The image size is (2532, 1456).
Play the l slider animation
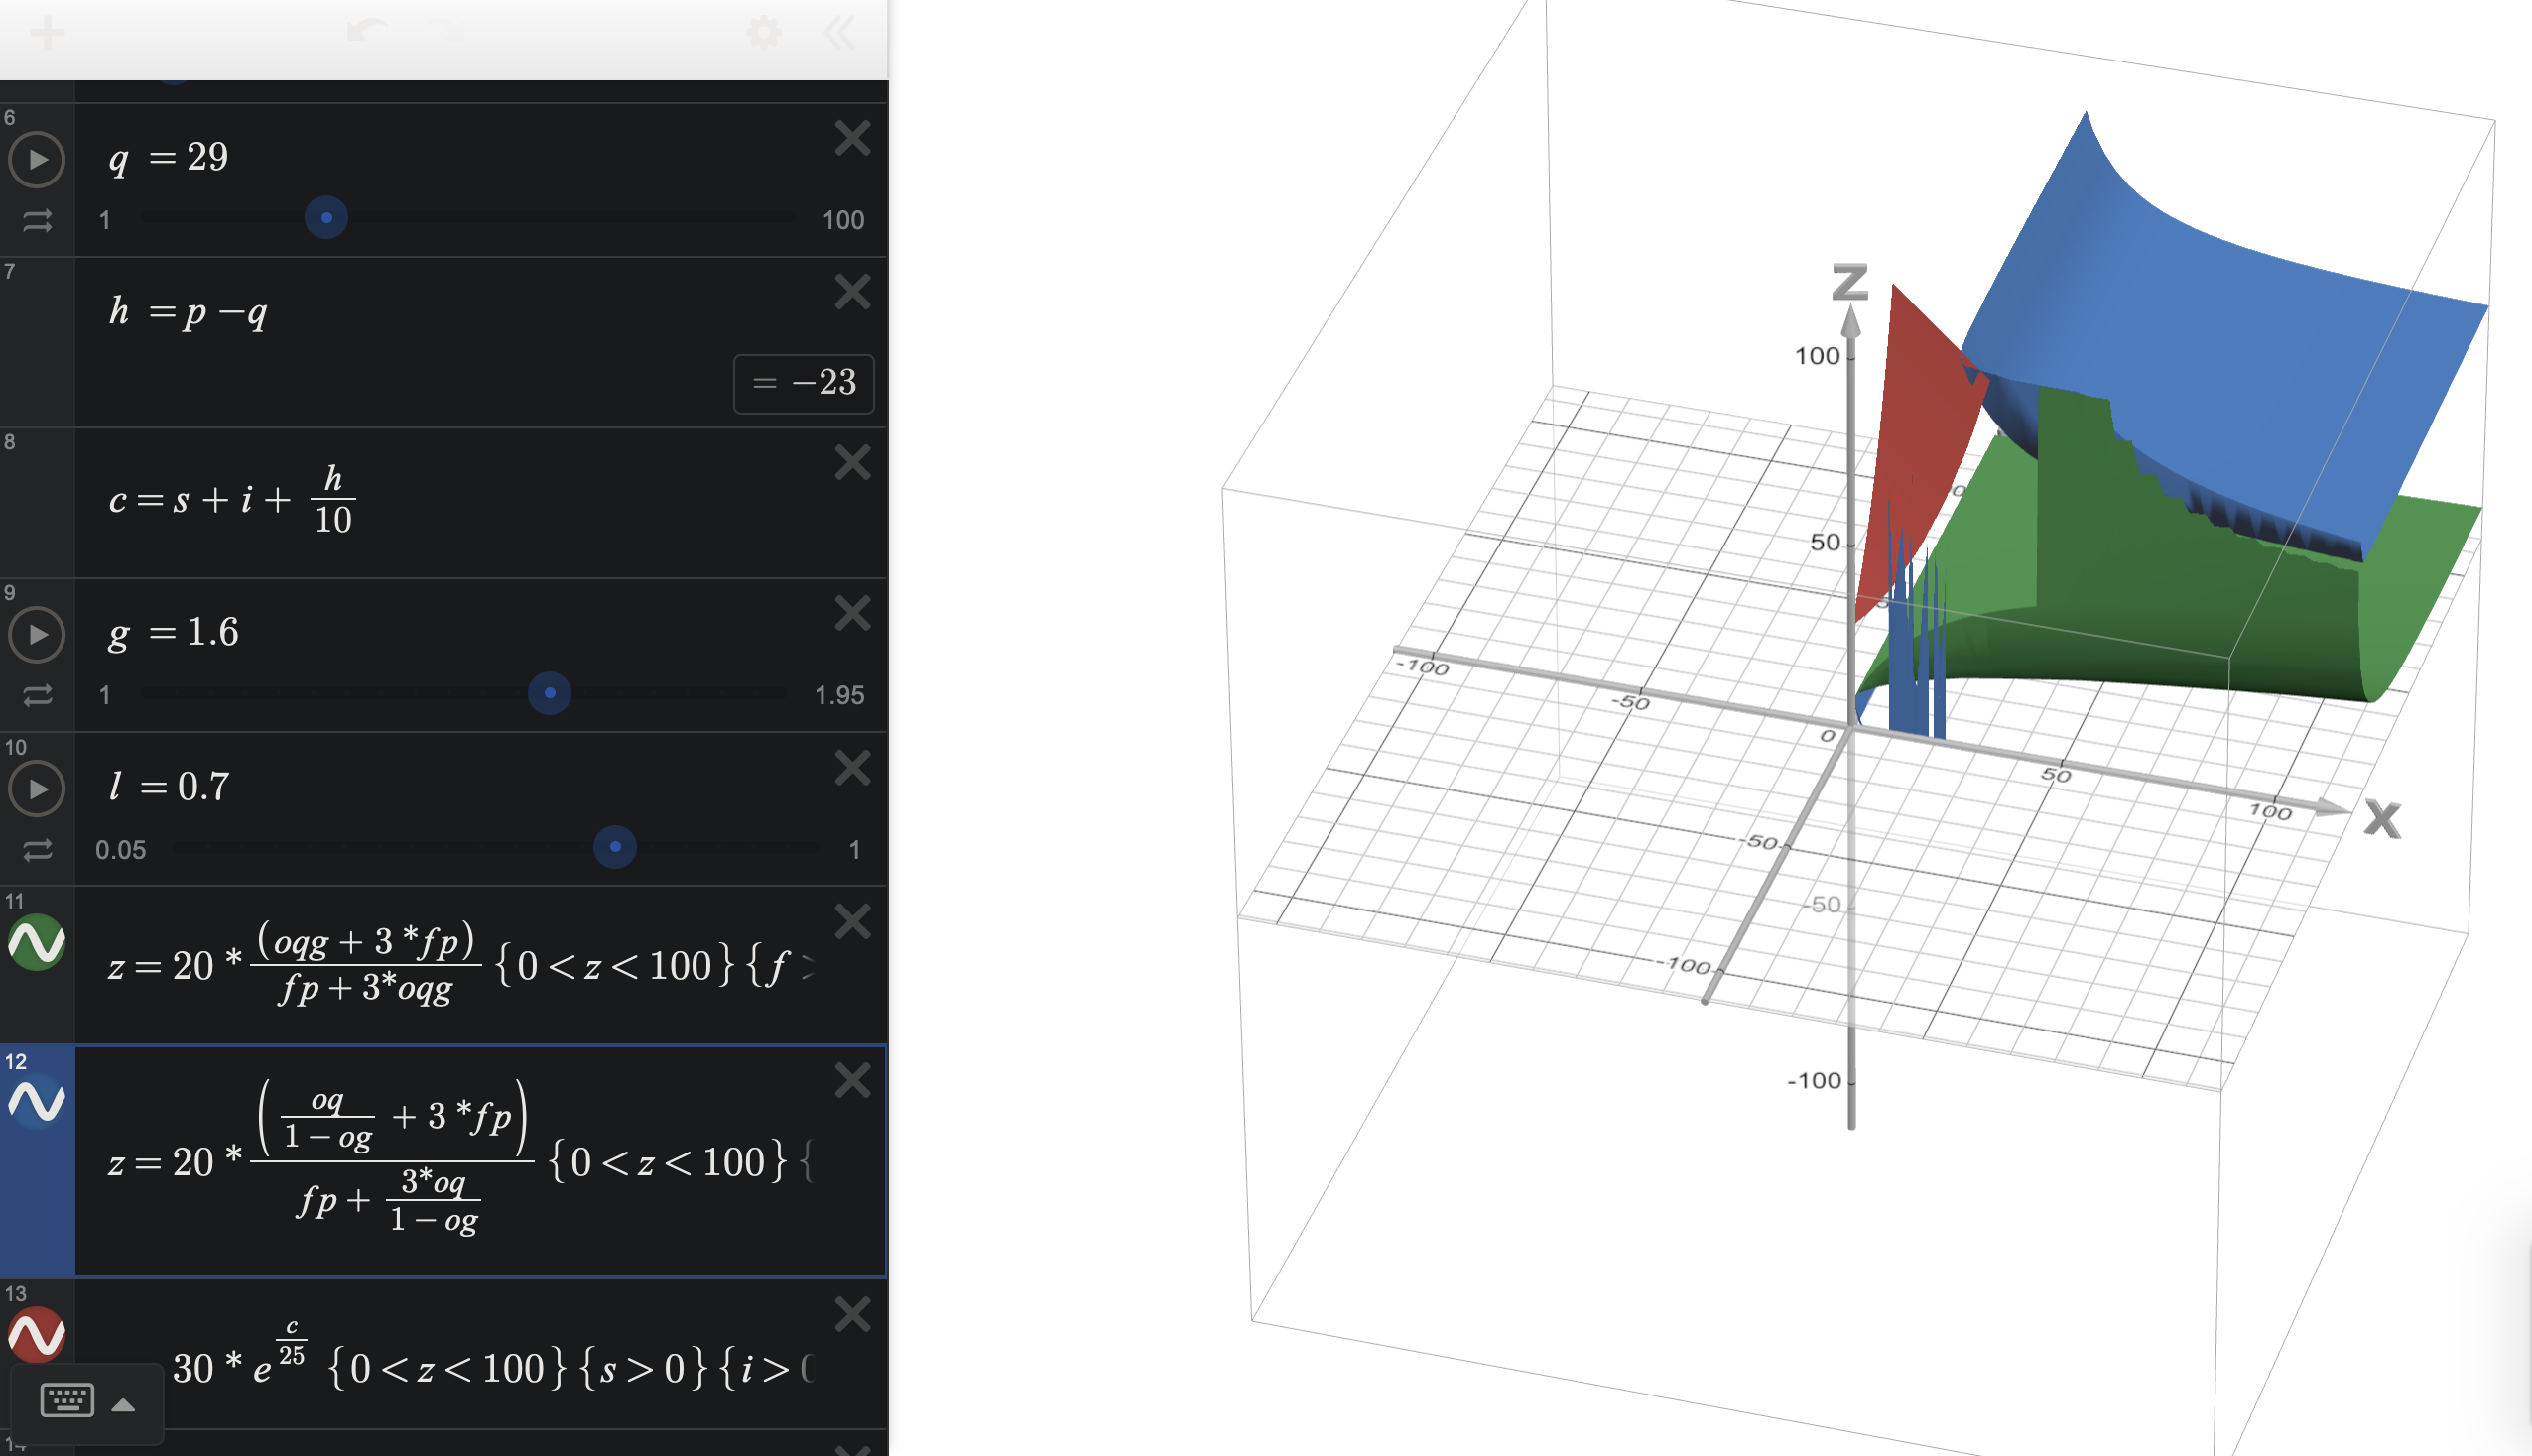(x=37, y=788)
